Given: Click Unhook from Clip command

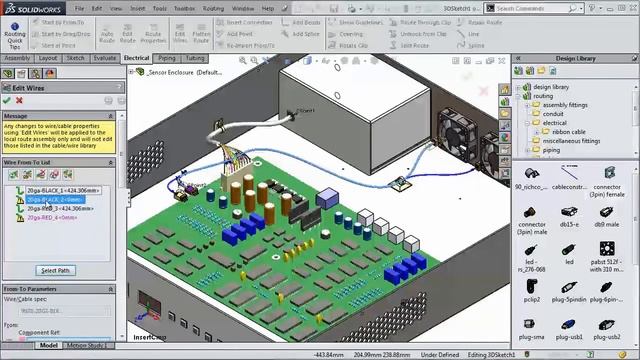Looking at the screenshot, I should (x=418, y=34).
